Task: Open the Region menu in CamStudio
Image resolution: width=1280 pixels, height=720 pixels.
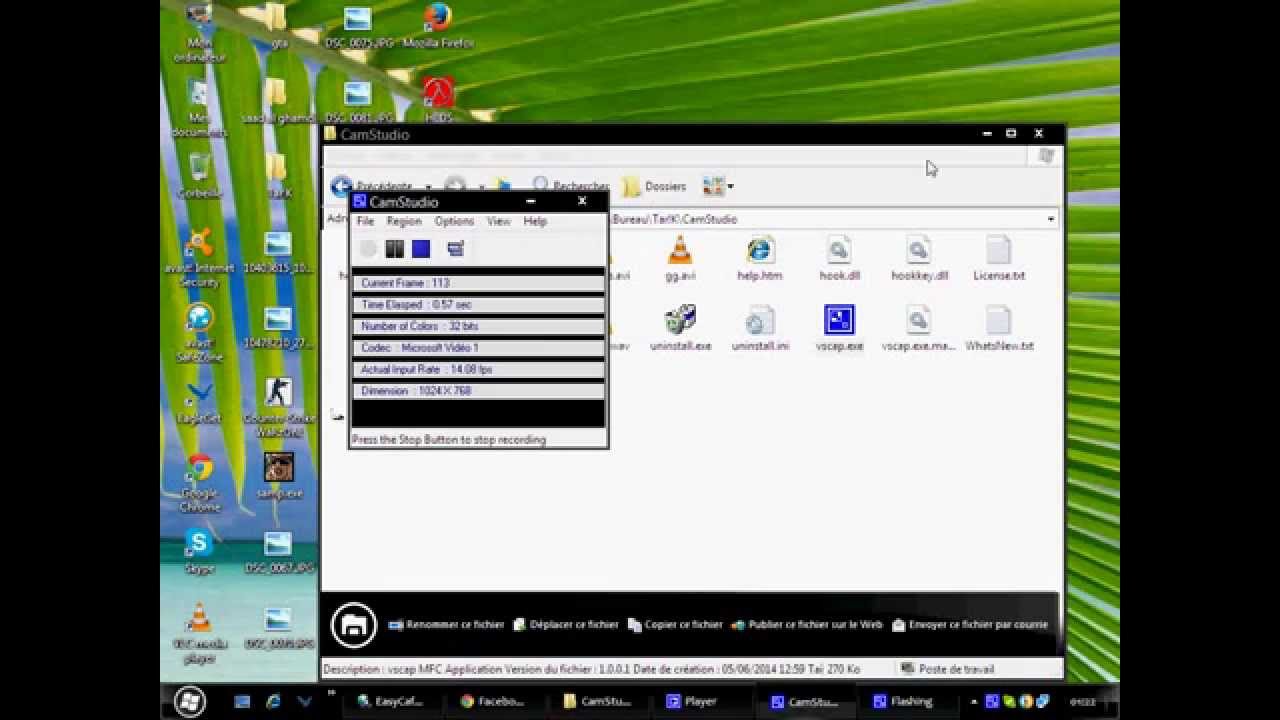Action: point(404,221)
